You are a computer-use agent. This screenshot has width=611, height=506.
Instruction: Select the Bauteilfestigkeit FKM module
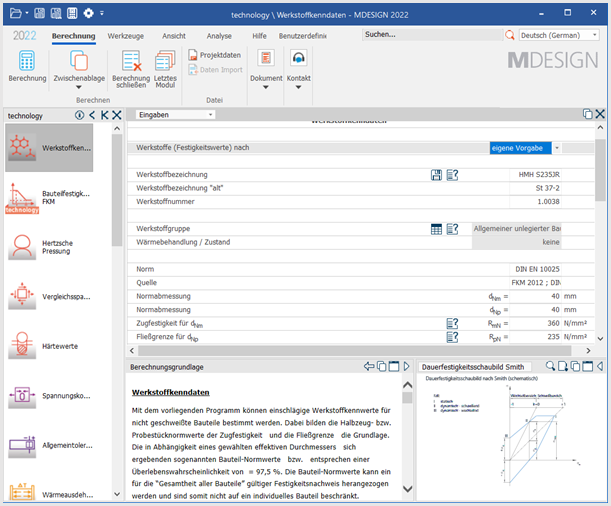[x=49, y=197]
